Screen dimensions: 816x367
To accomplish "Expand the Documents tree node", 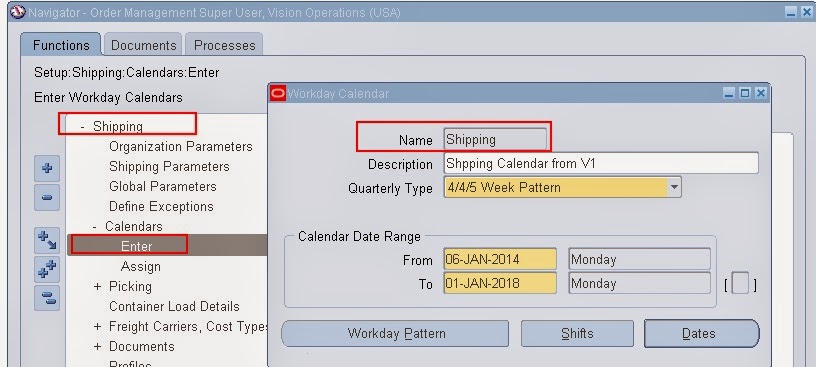I will click(97, 347).
